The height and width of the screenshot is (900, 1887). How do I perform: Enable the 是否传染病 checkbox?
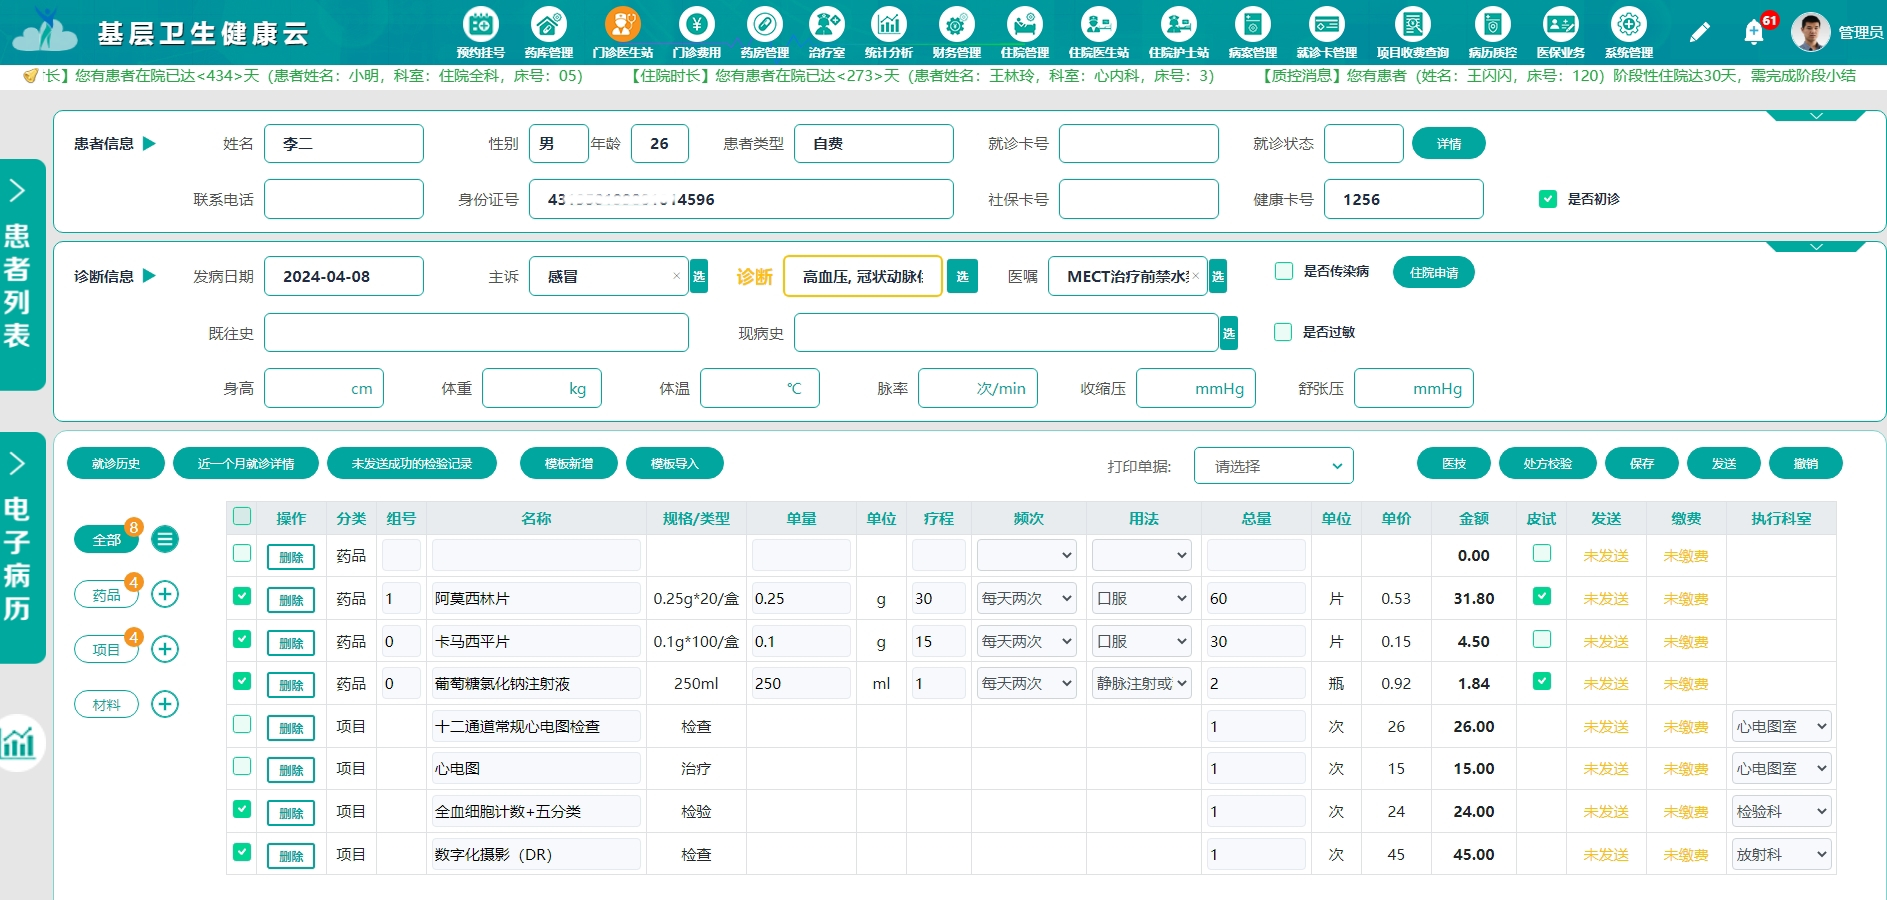click(1283, 271)
